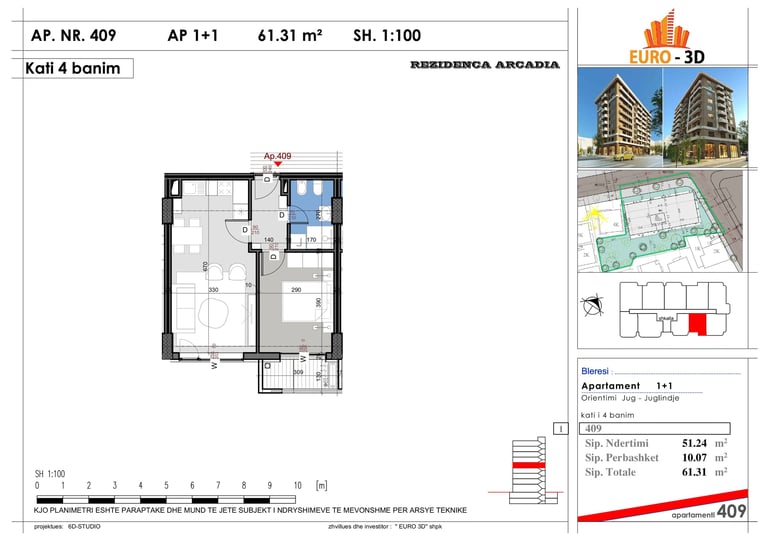Click the kitchen counter at top of plan
This screenshot has width=768, height=542.
[215, 189]
